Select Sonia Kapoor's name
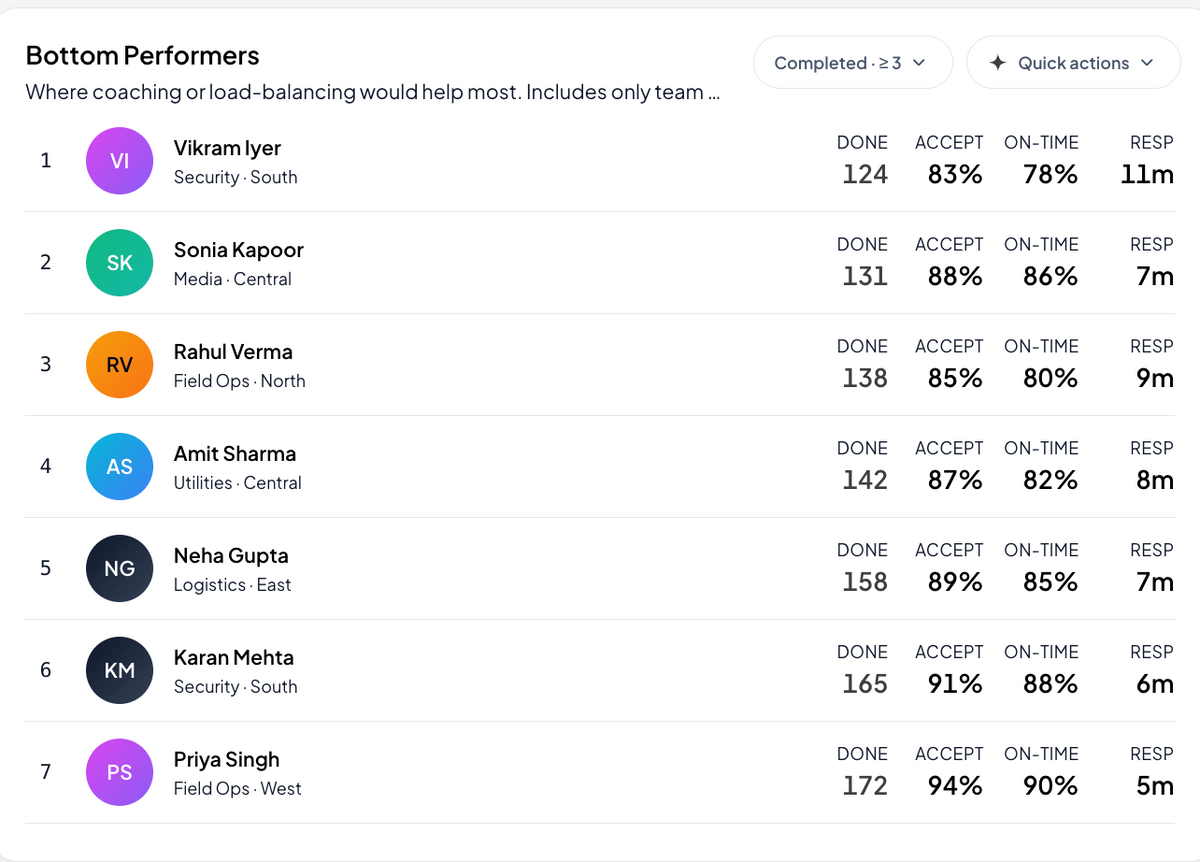1200x862 pixels. click(x=238, y=250)
